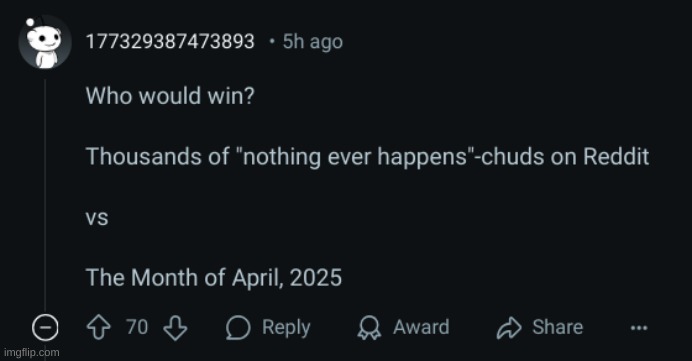
Task: Click the Award text label
Action: [x=421, y=327]
